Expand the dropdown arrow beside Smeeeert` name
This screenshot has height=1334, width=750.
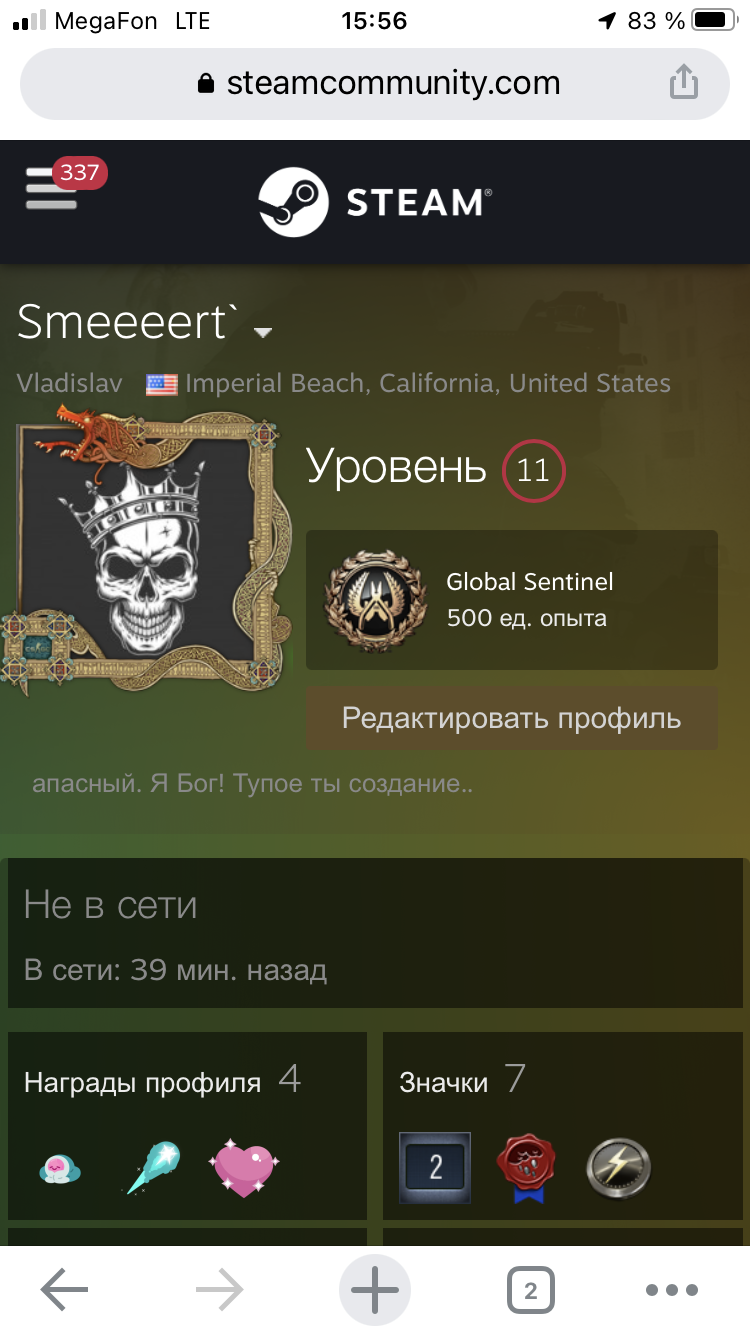coord(263,333)
